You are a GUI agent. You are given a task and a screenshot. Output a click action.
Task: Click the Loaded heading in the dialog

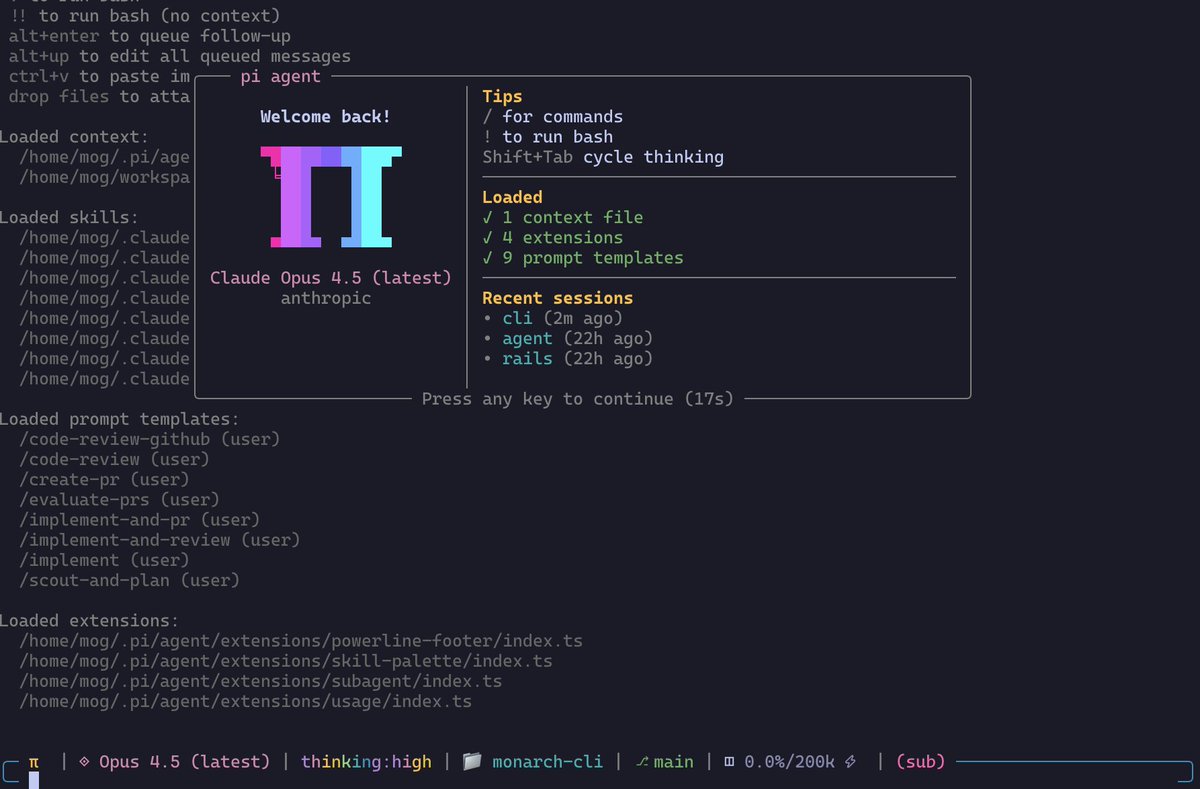tap(512, 198)
